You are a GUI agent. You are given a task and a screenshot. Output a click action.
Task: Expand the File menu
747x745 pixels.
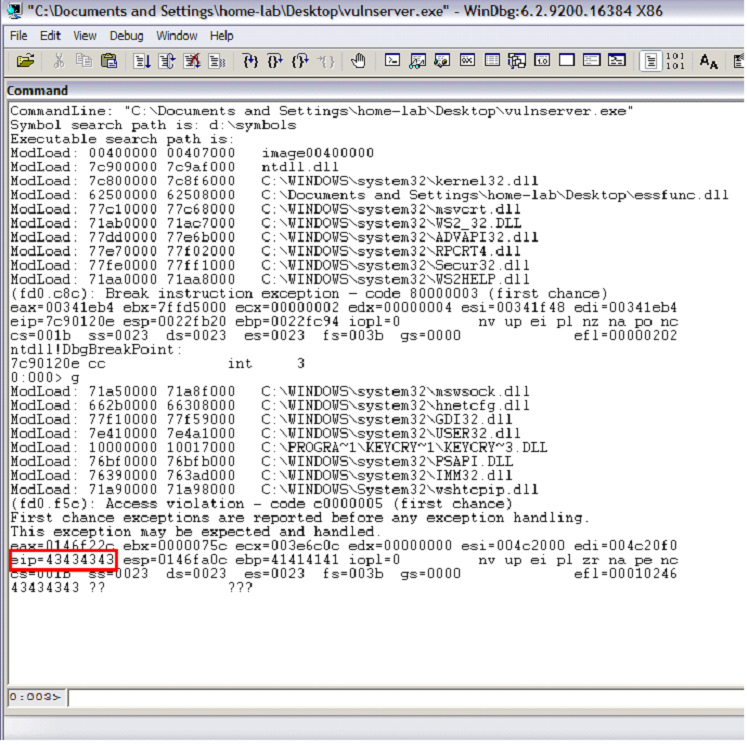pos(19,36)
